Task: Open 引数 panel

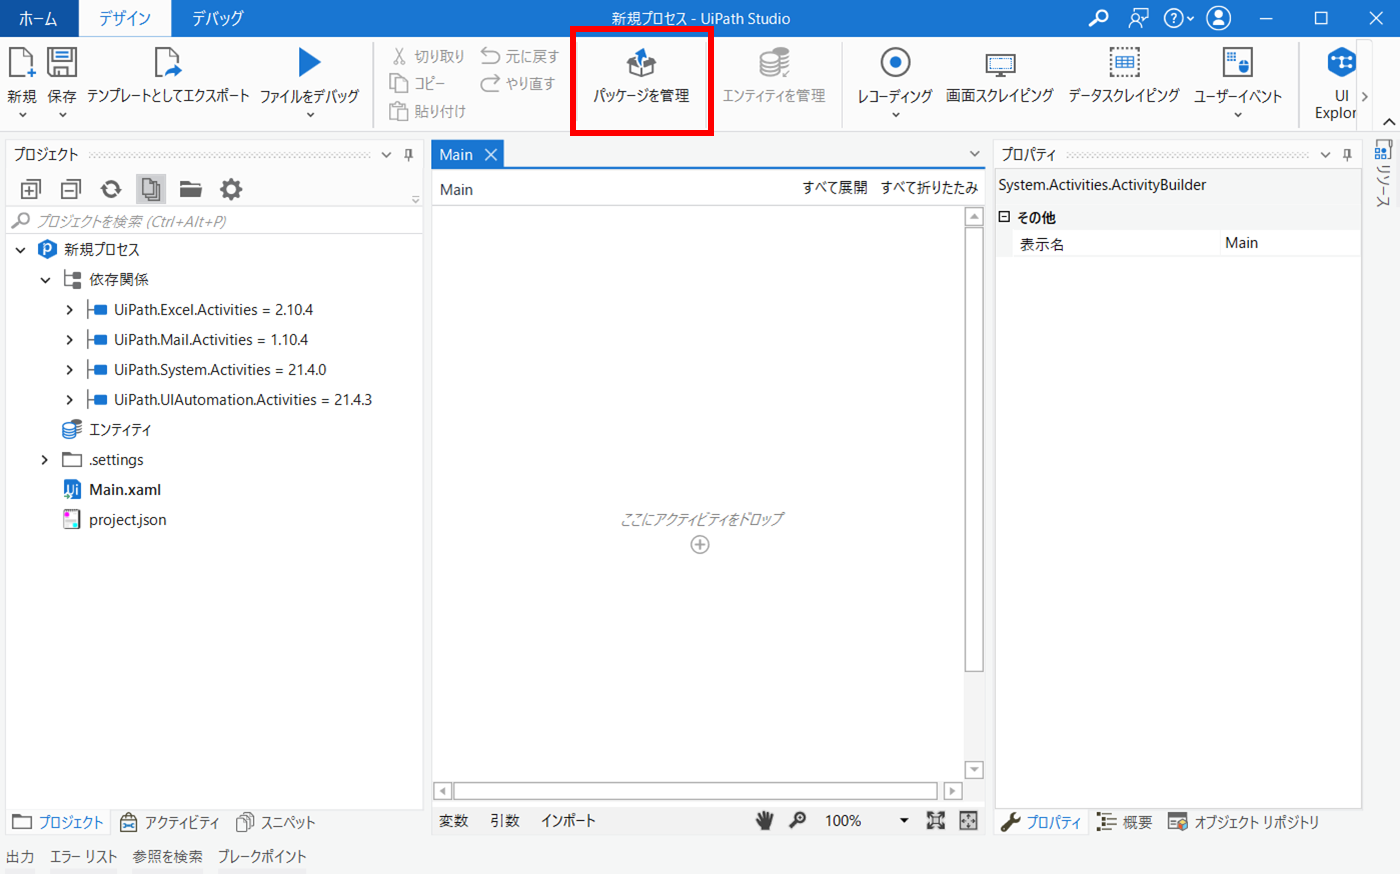Action: (505, 820)
